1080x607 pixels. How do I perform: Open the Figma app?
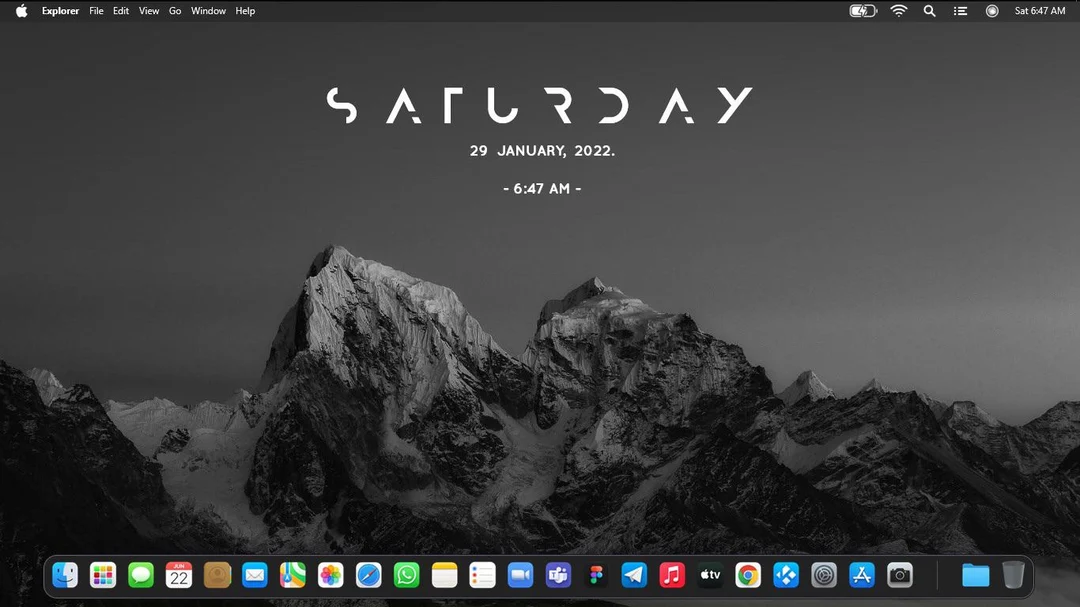pos(595,575)
